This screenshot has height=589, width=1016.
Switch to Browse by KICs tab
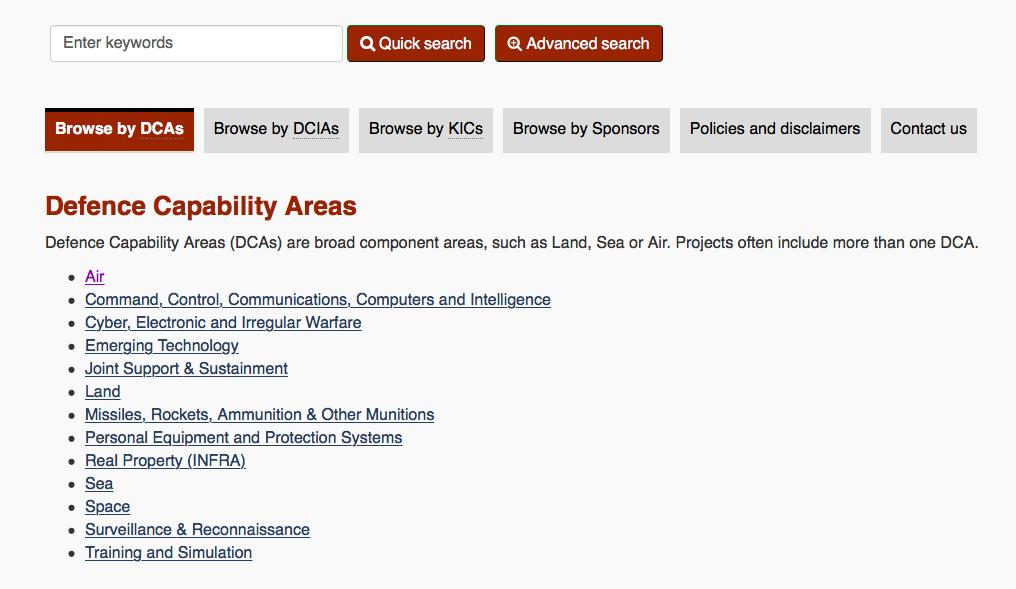[x=426, y=130]
